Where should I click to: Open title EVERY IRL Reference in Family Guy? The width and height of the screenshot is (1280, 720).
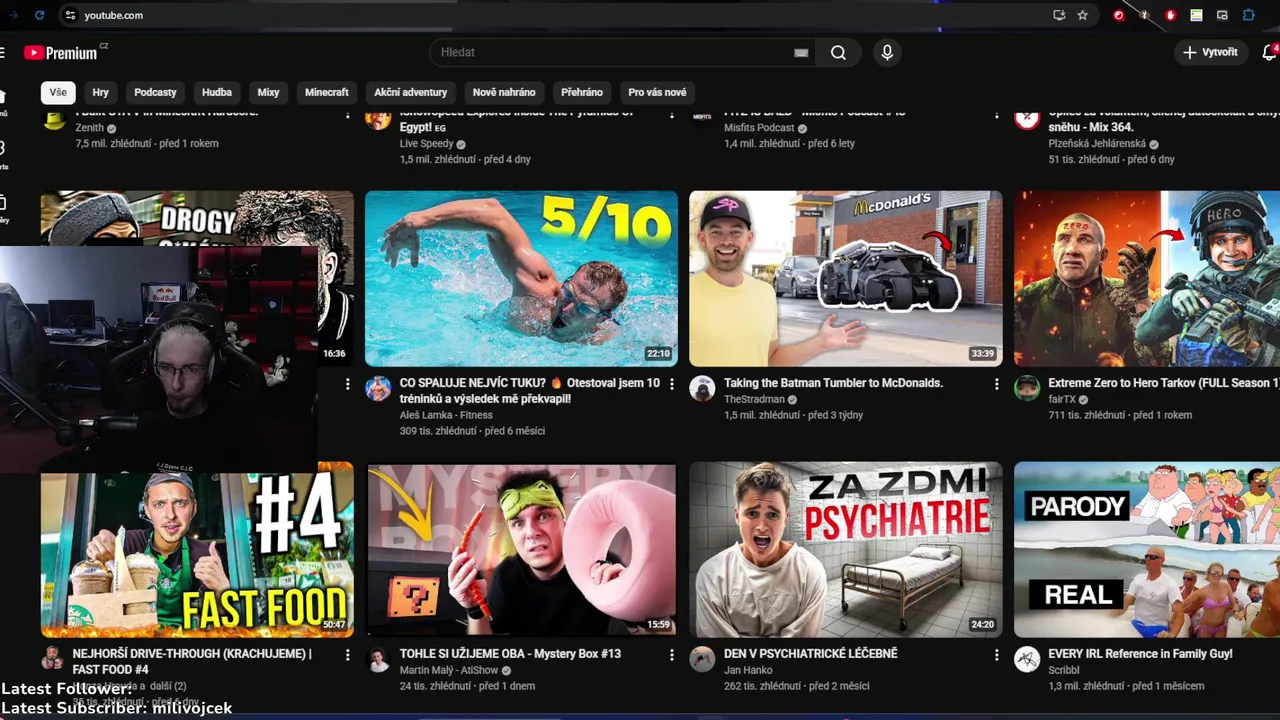pyautogui.click(x=1140, y=654)
